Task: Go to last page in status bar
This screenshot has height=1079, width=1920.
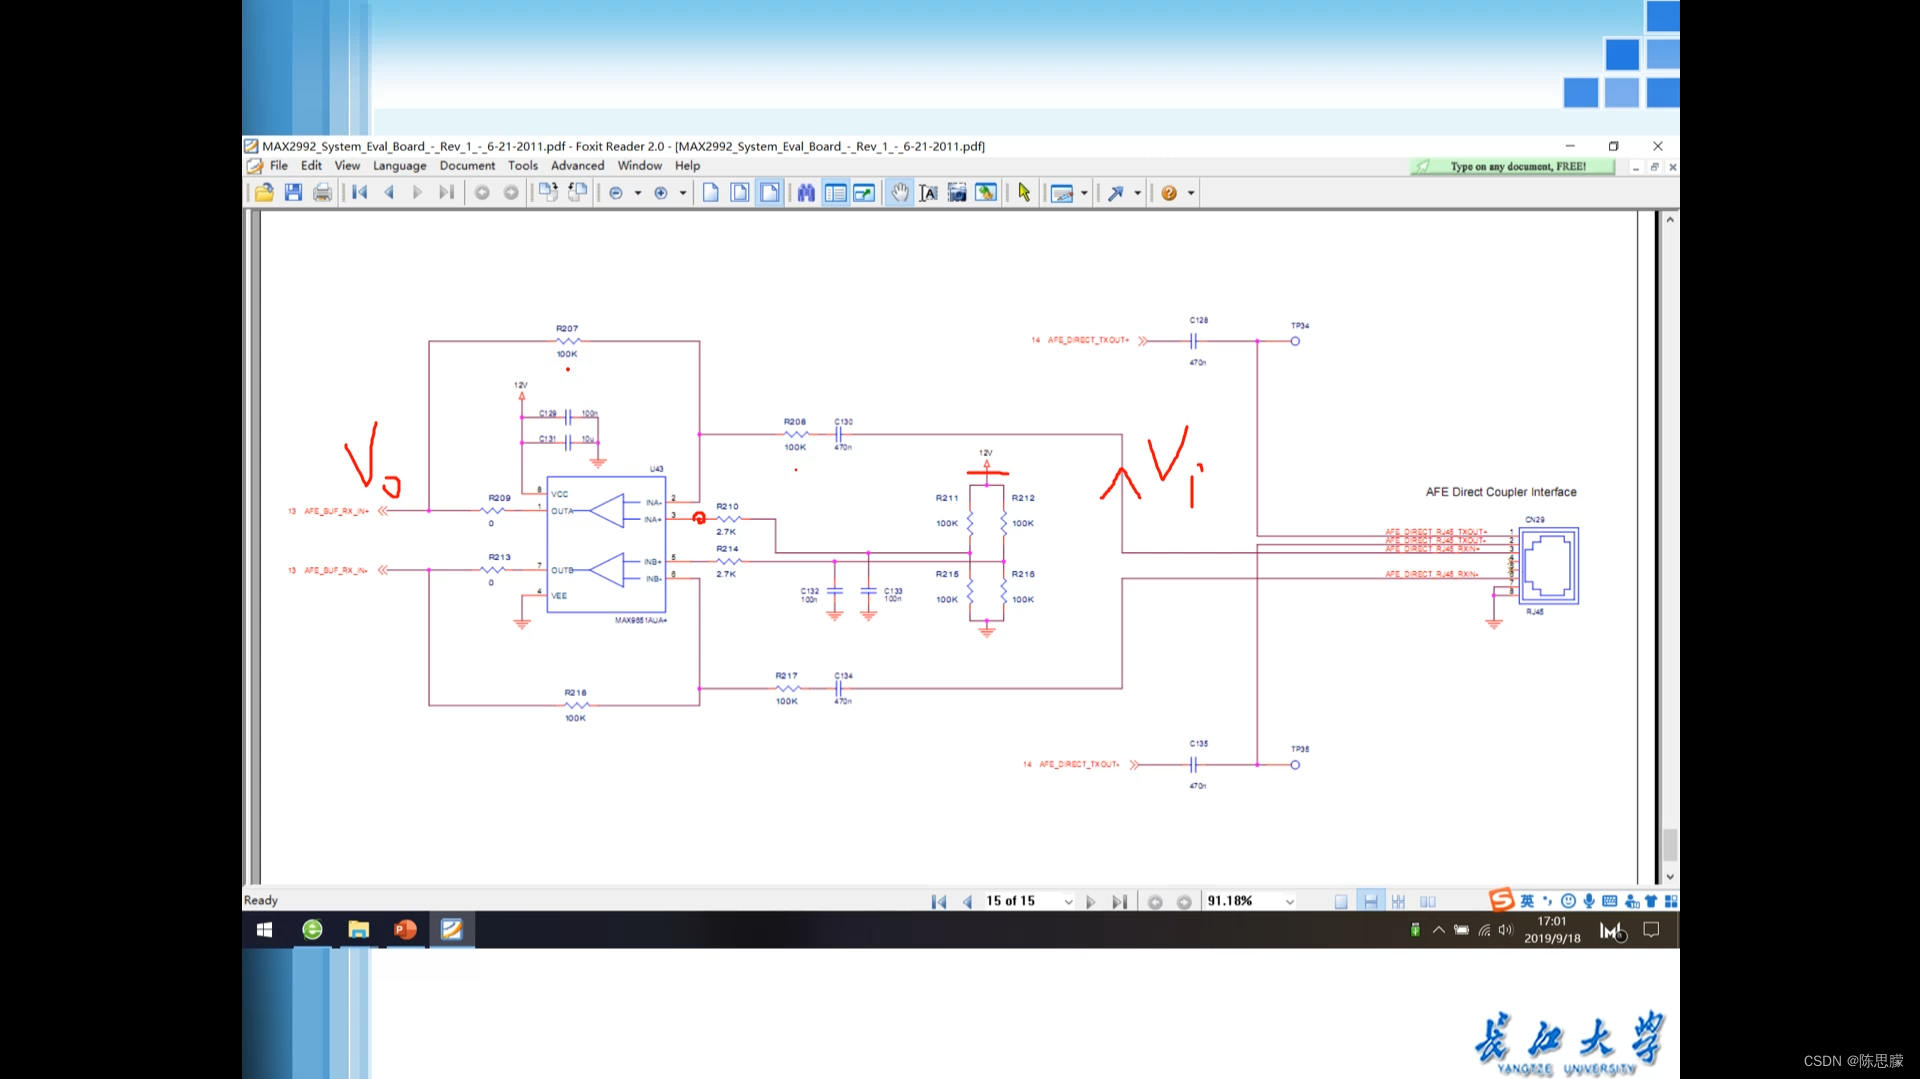Action: click(1119, 902)
